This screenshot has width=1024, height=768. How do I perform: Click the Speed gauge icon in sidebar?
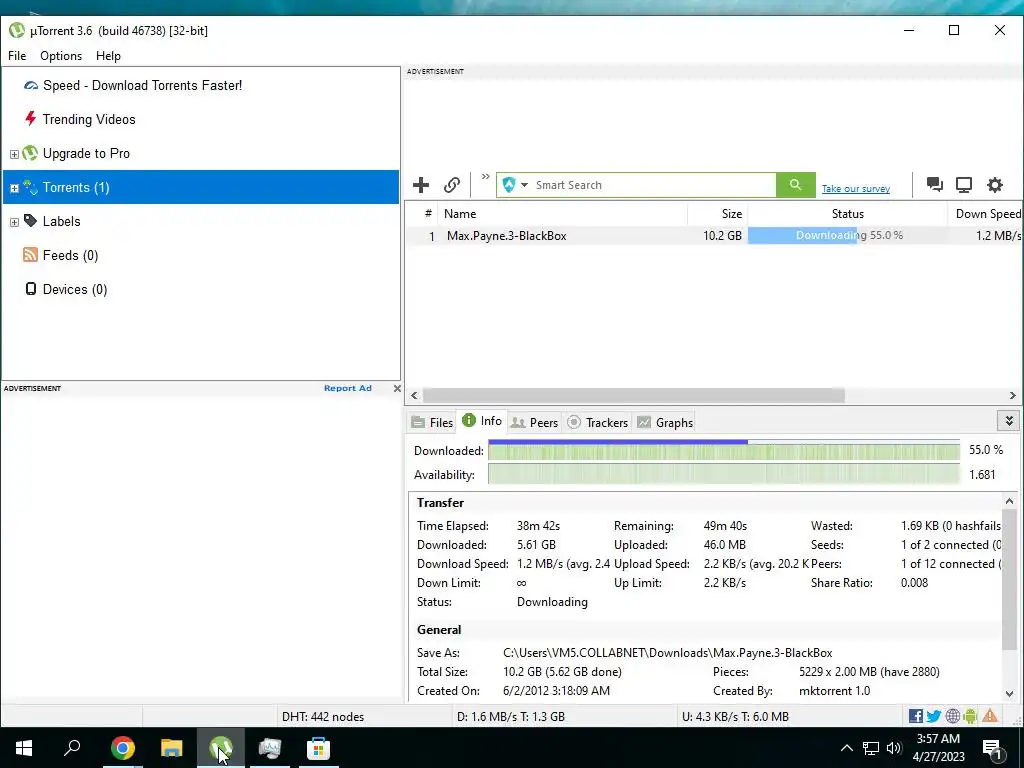click(31, 86)
